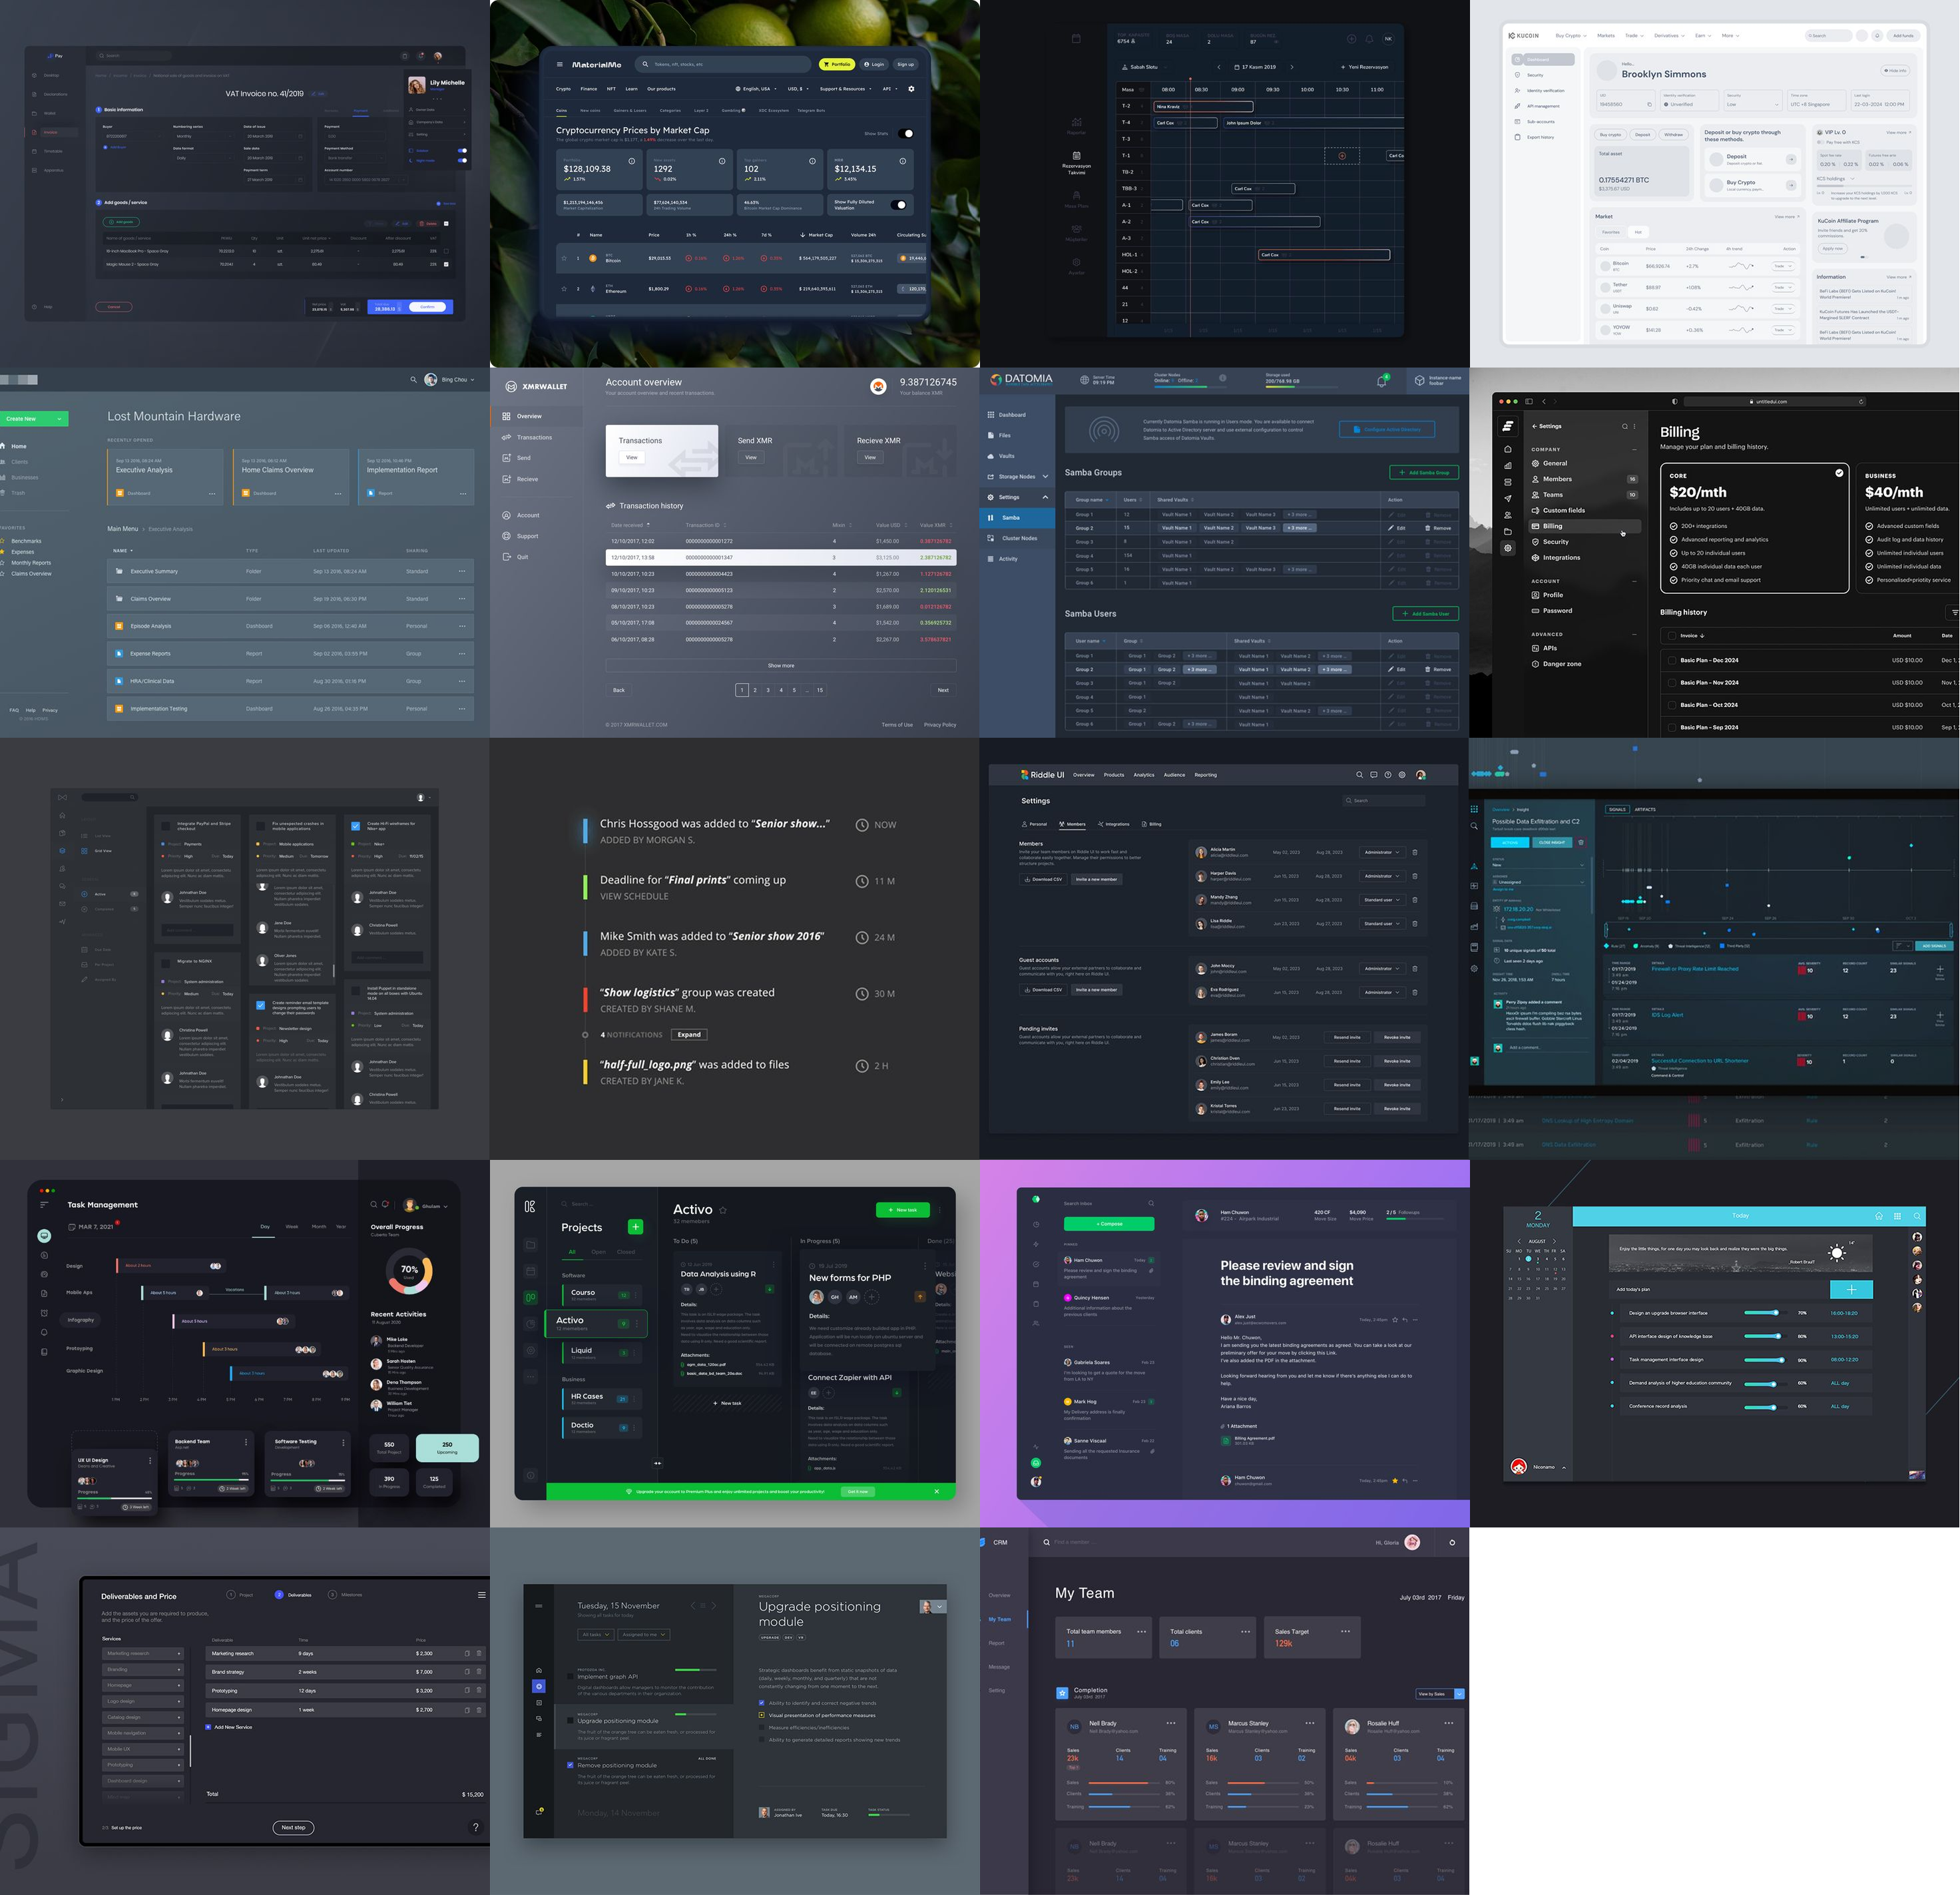
Task: Star the Bitcoin row in MaterialMe table
Action: point(564,258)
